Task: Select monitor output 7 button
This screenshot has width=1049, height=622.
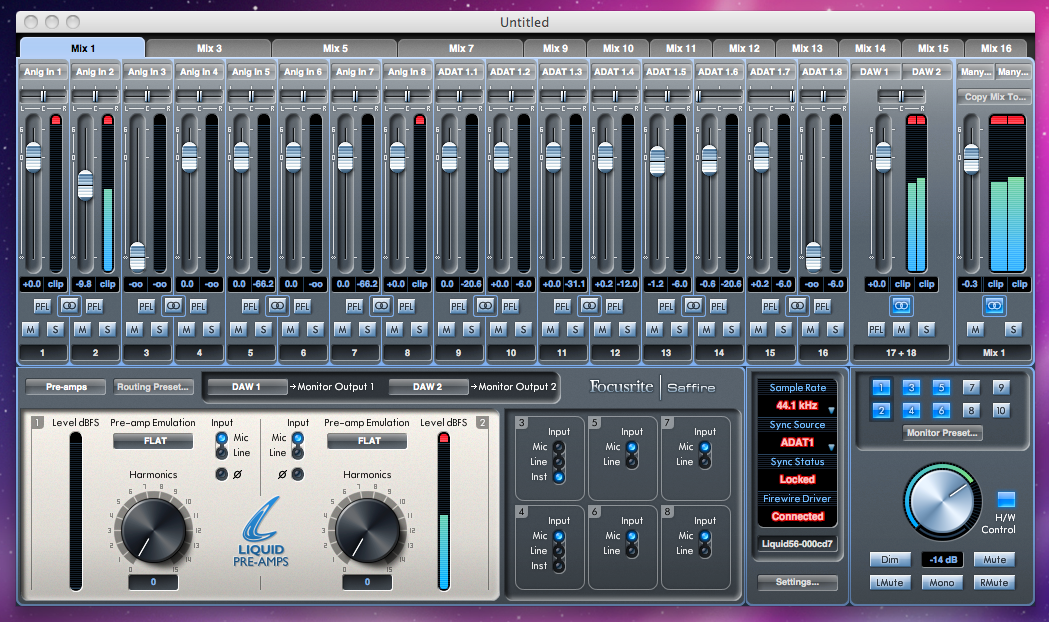Action: tap(971, 388)
